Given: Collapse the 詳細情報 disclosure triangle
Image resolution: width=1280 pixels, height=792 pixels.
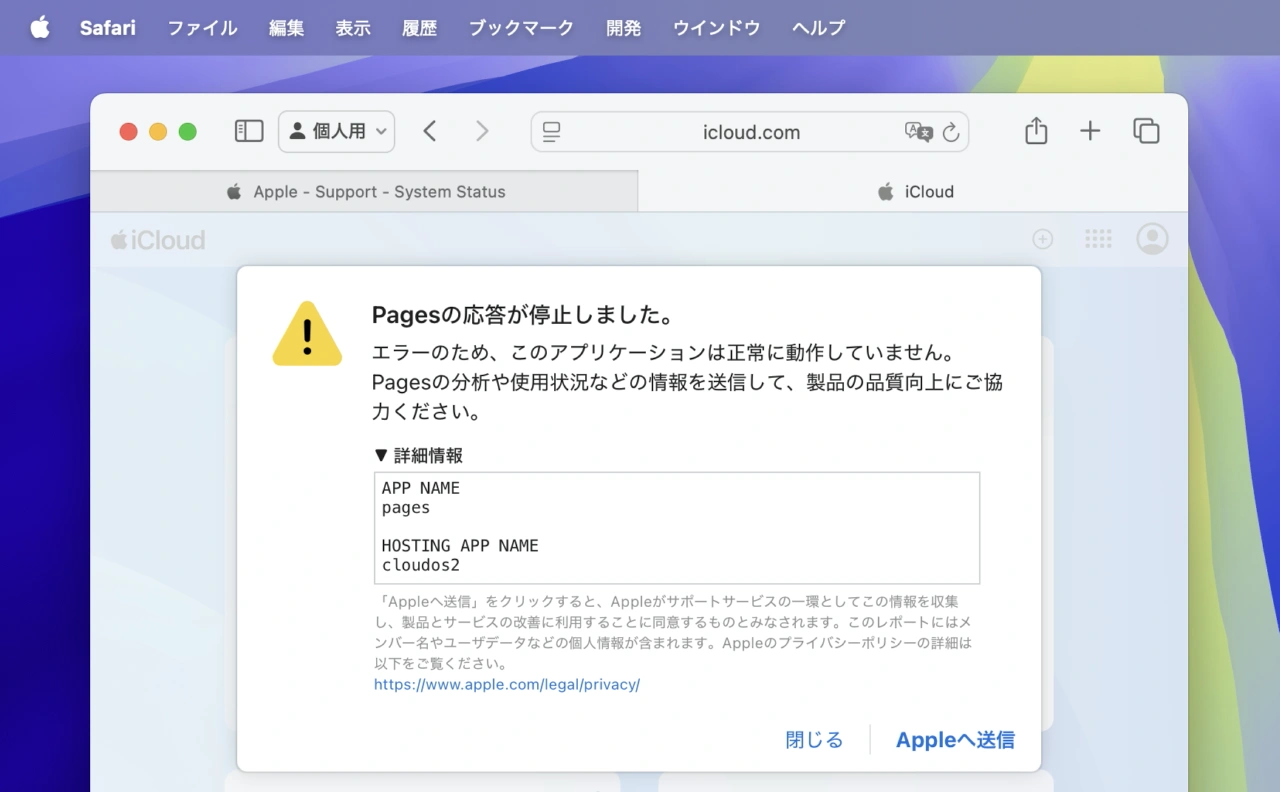Looking at the screenshot, I should [380, 455].
